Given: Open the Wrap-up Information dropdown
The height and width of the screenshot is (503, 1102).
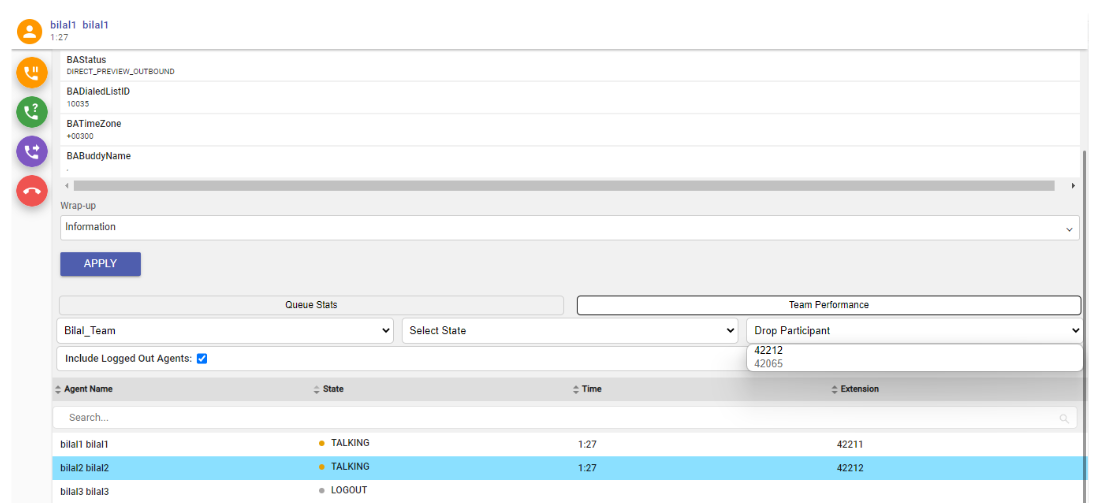Looking at the screenshot, I should click(x=569, y=228).
